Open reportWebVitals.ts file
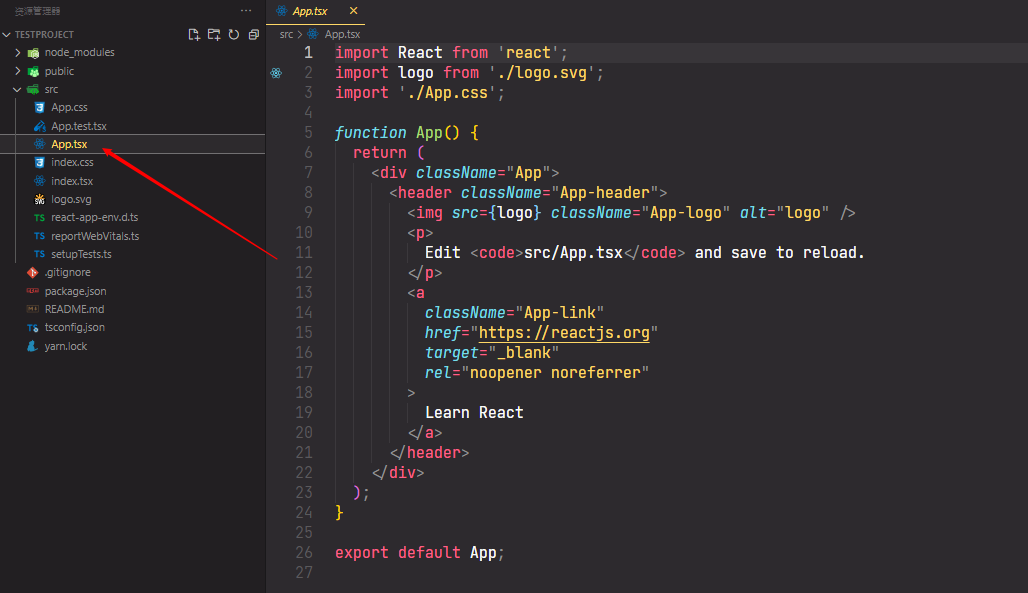 [95, 236]
